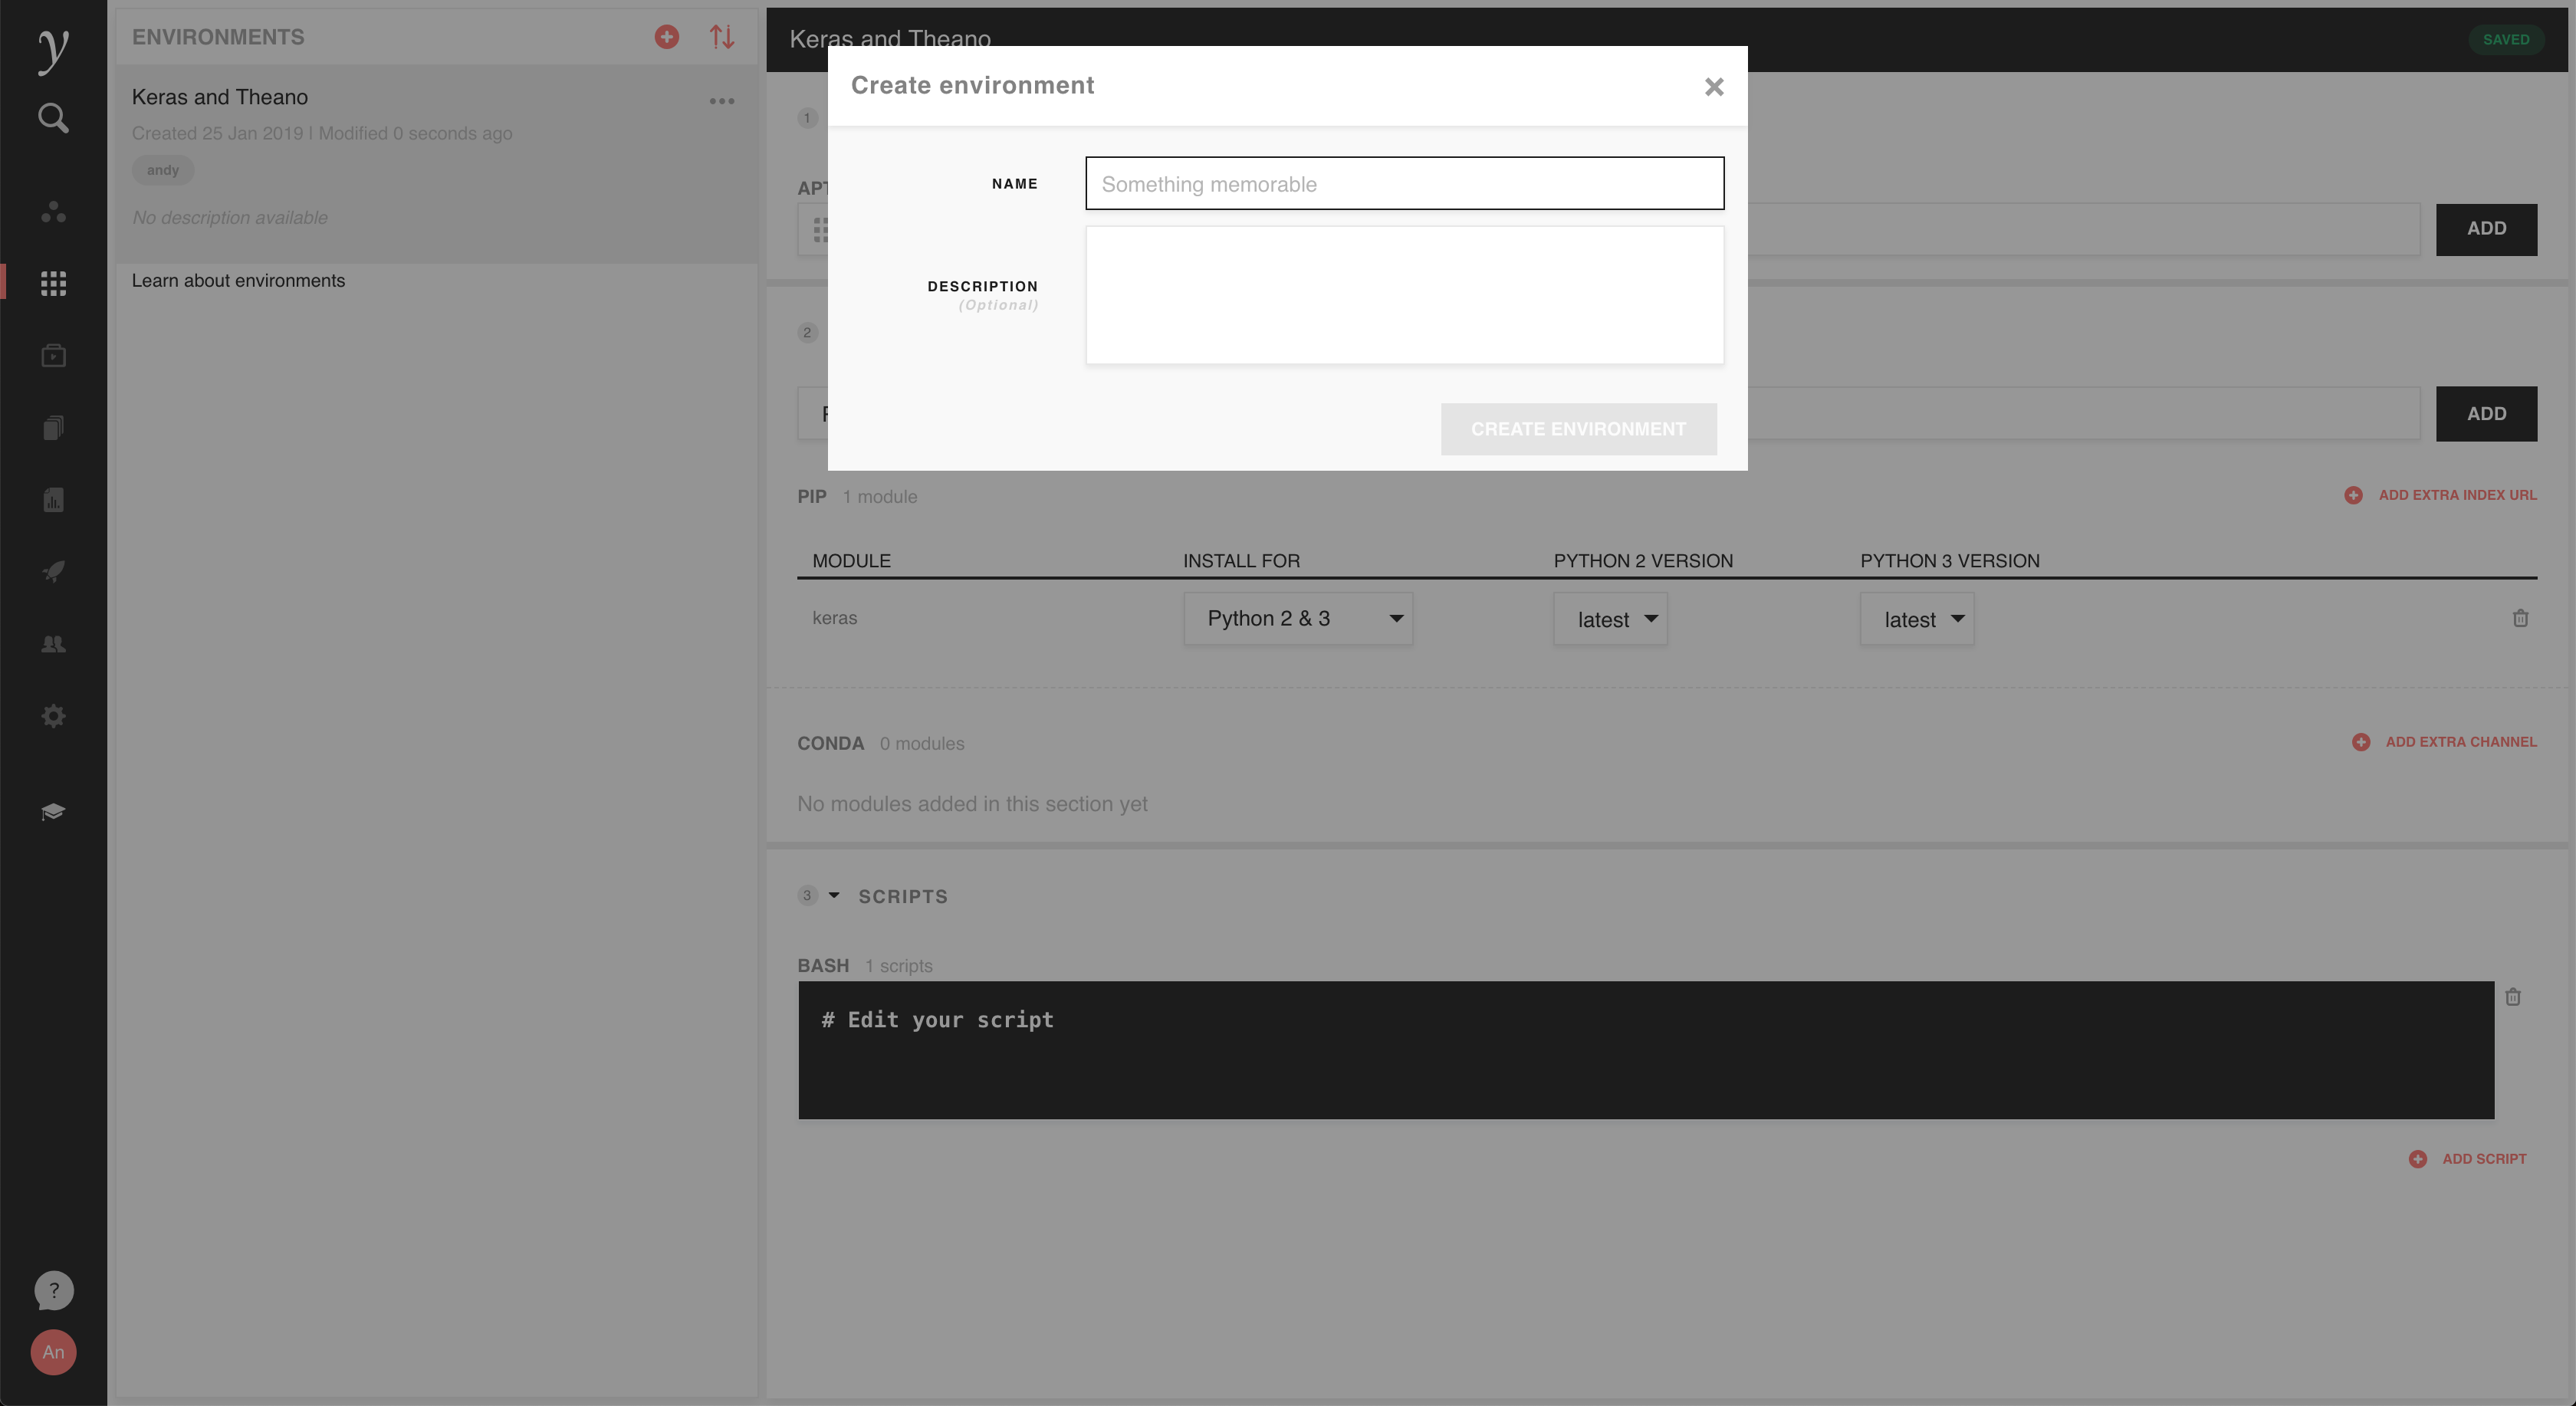Delete the keras pip module with trash icon
The height and width of the screenshot is (1406, 2576).
pyautogui.click(x=2520, y=618)
